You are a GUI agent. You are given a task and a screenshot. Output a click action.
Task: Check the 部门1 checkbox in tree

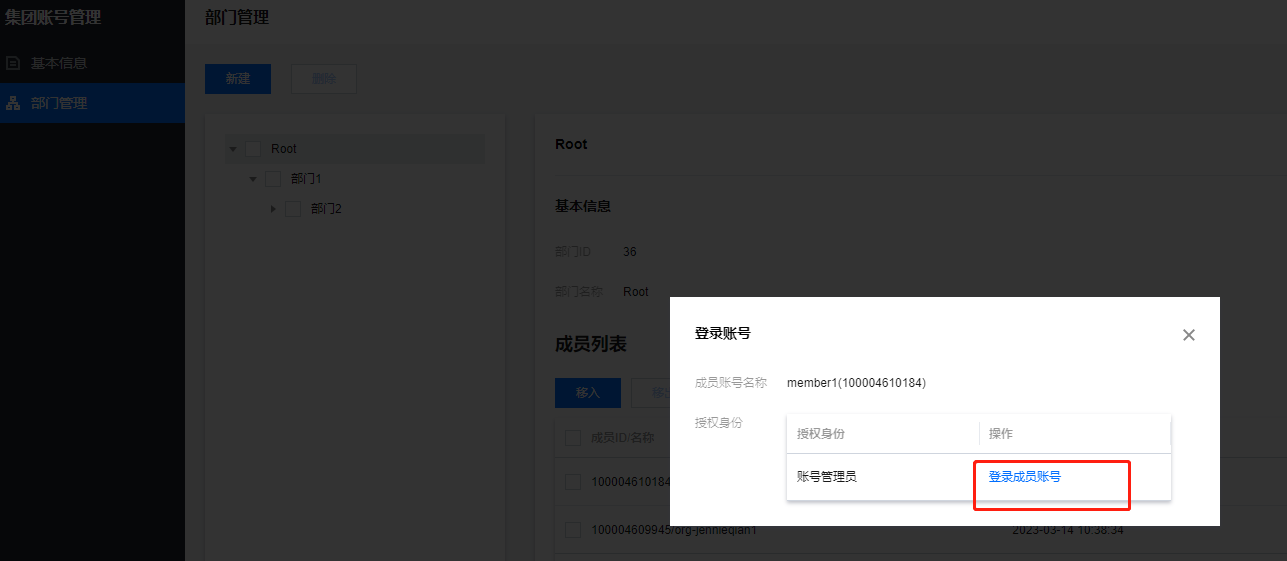(x=273, y=179)
